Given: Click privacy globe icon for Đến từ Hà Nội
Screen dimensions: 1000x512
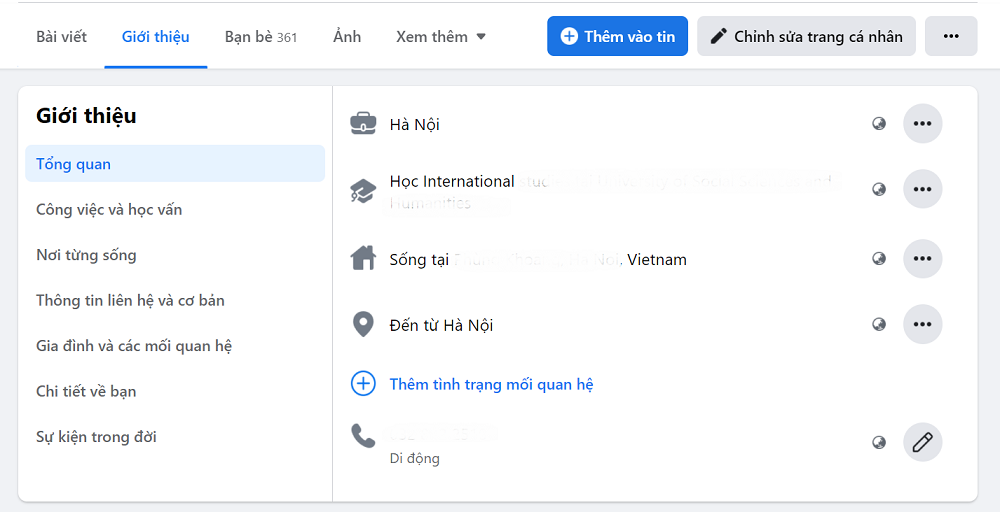Looking at the screenshot, I should pyautogui.click(x=879, y=324).
